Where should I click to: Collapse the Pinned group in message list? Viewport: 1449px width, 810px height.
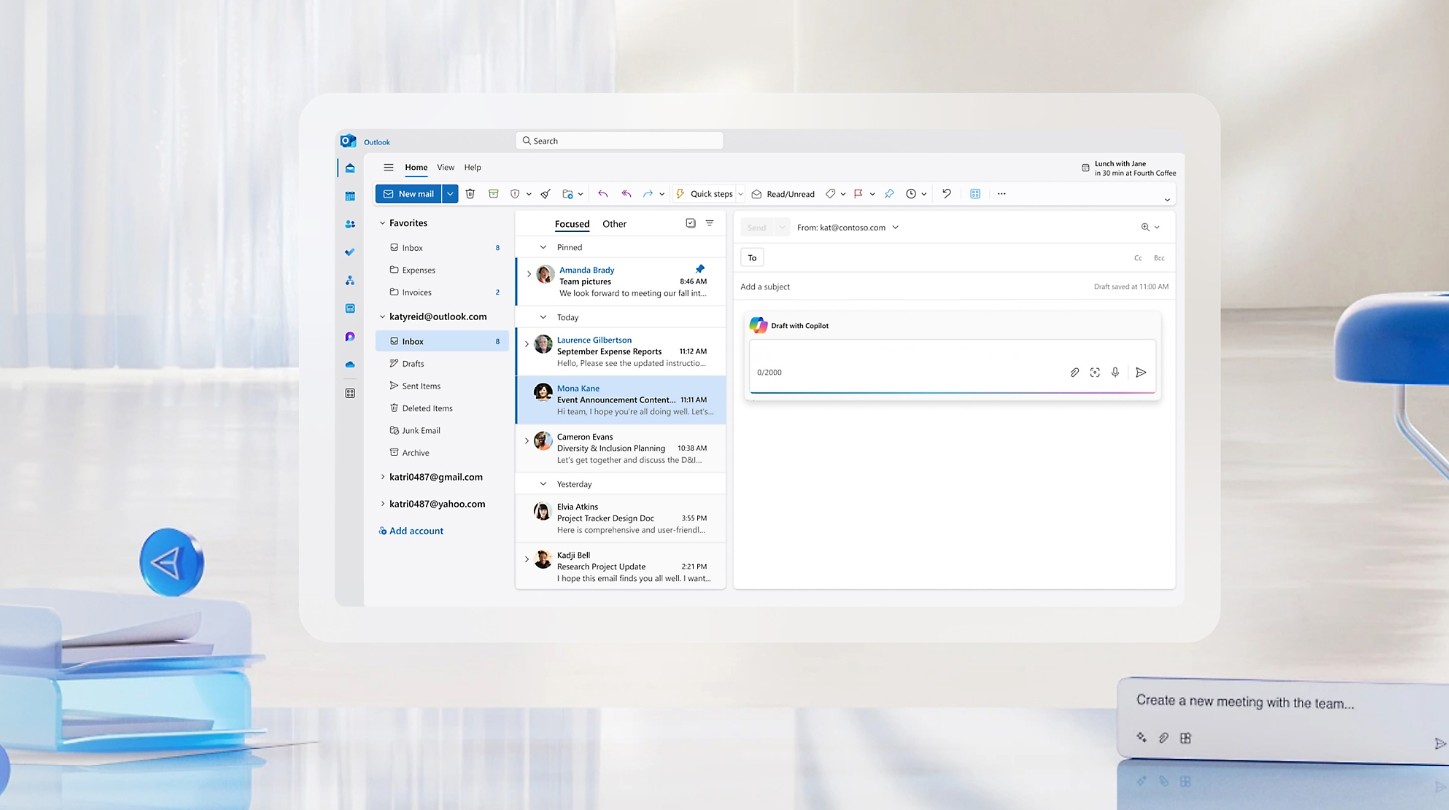point(543,247)
